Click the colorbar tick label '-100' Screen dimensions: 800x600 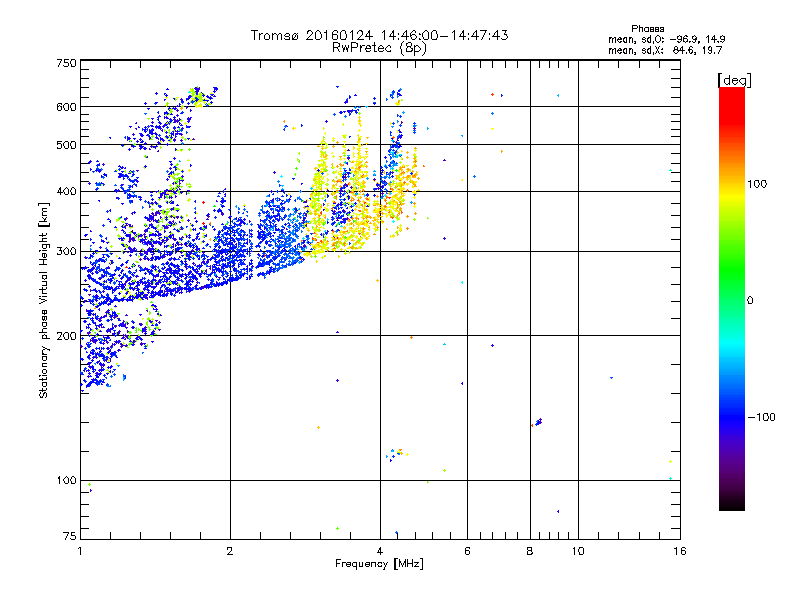(761, 417)
